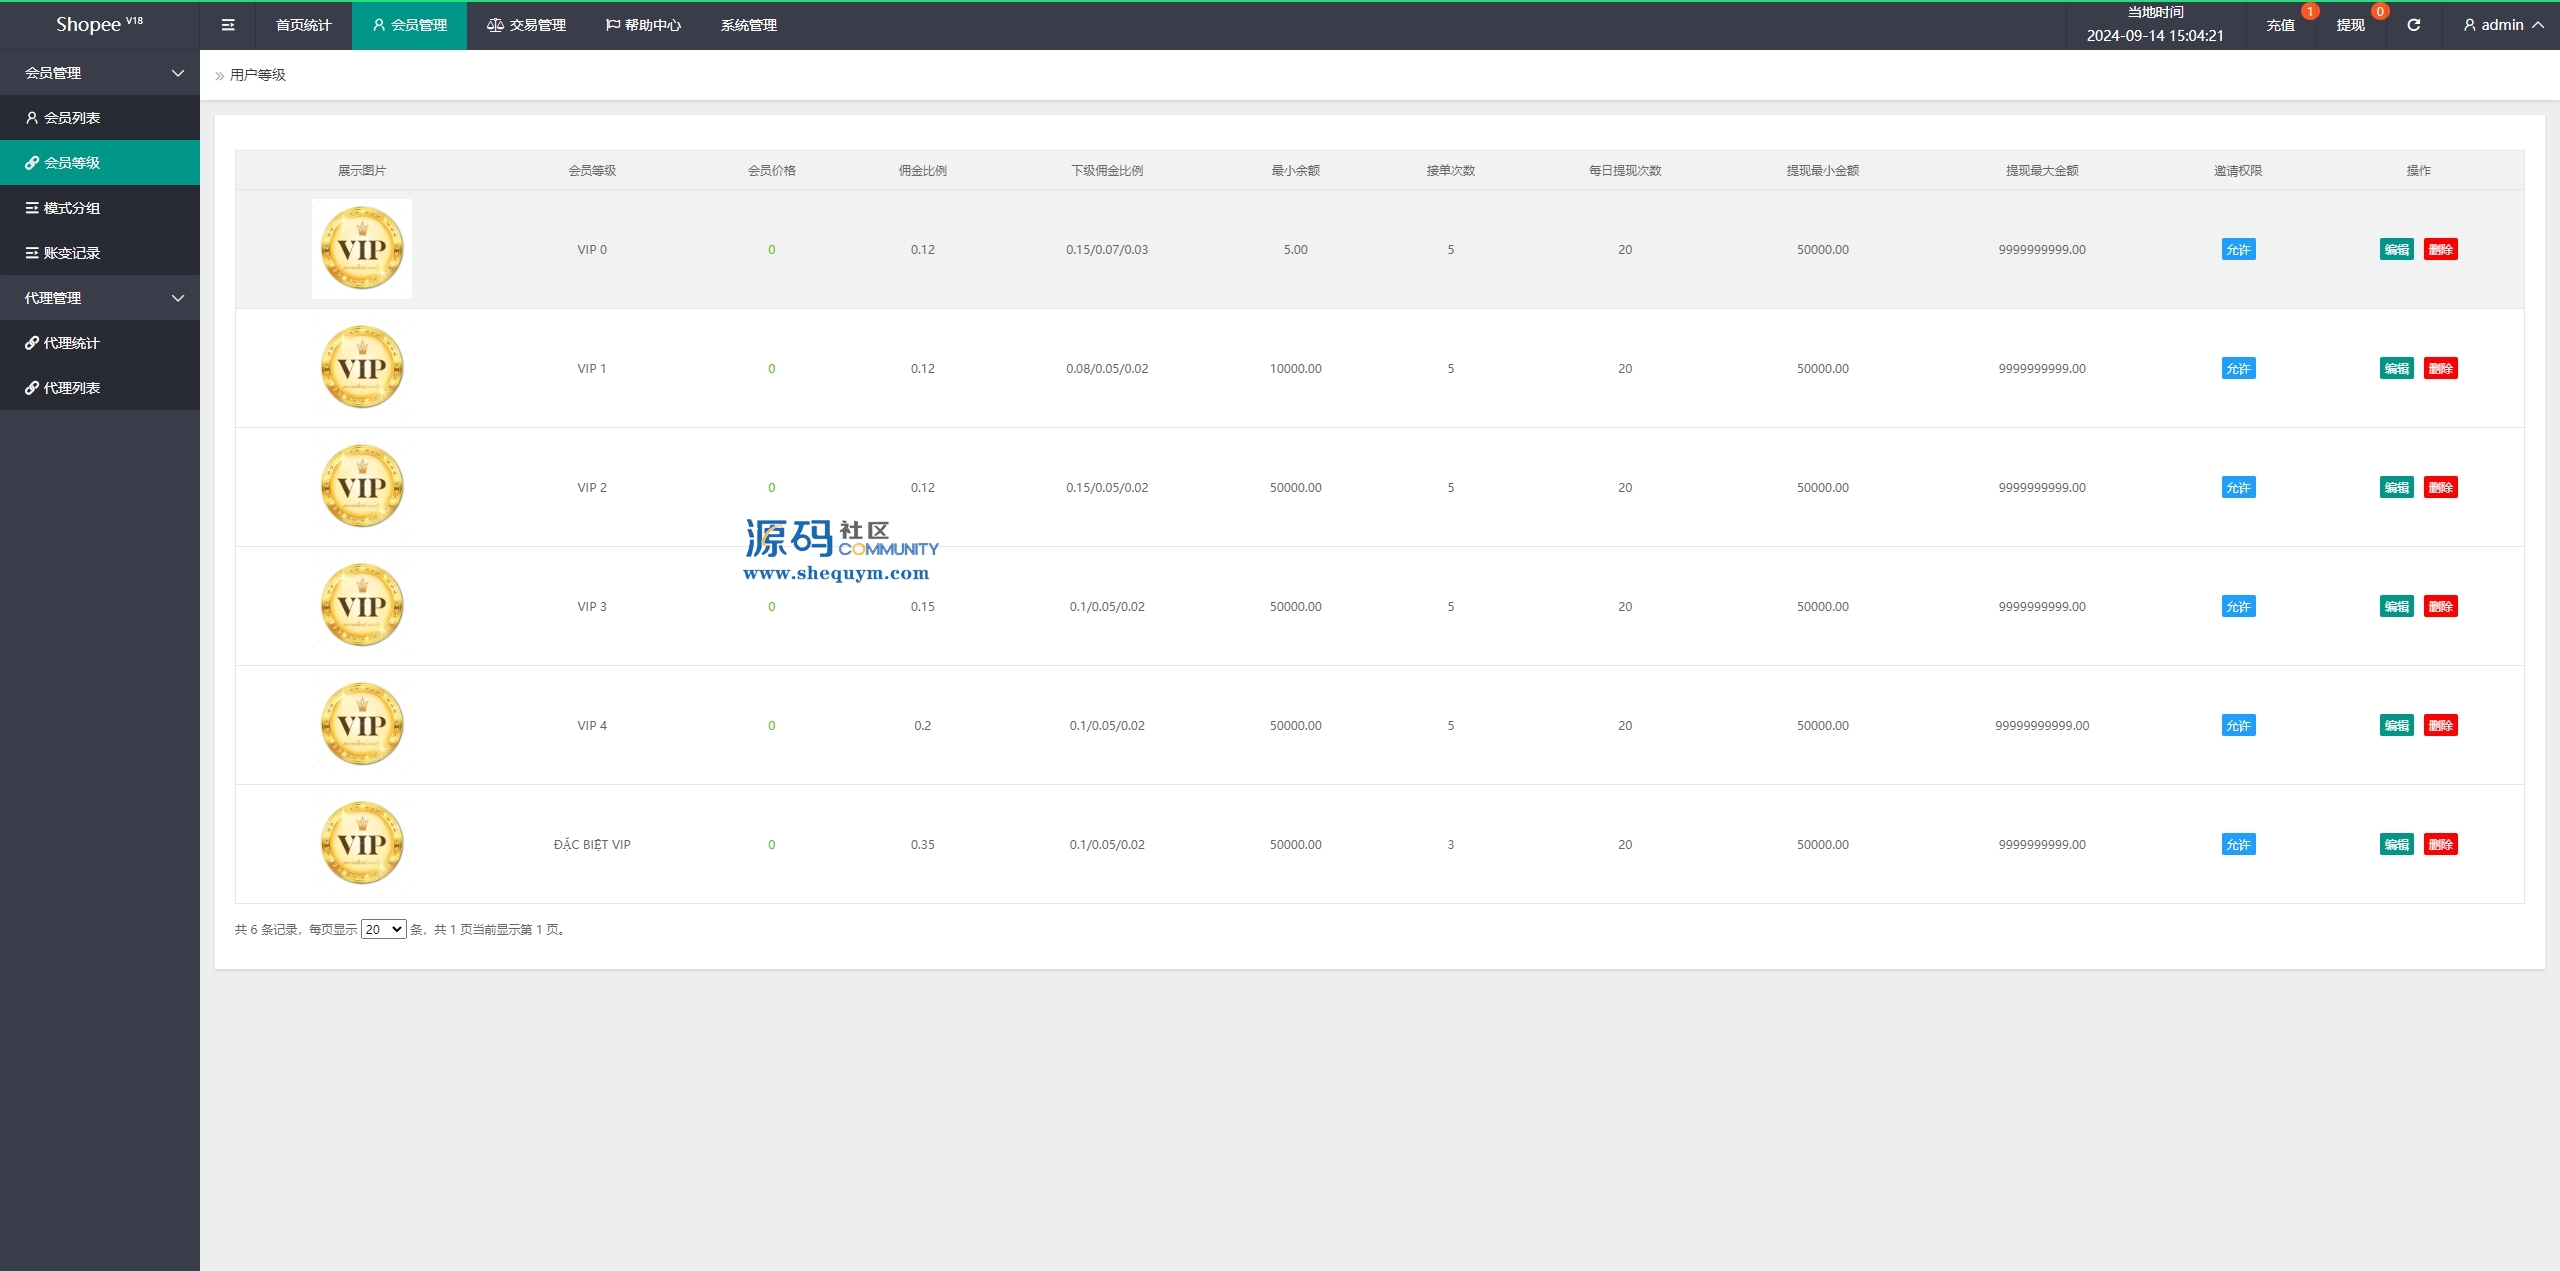This screenshot has width=2560, height=1271.
Task: Open 账变记录 sidebar item
Action: click(x=71, y=253)
